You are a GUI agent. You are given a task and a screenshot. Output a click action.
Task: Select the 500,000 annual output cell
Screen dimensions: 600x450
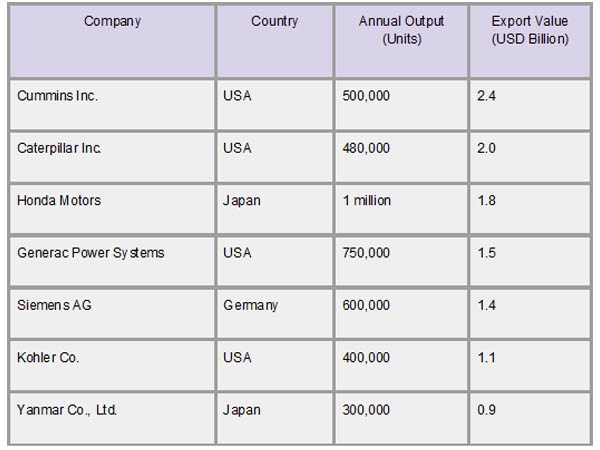tap(366, 96)
